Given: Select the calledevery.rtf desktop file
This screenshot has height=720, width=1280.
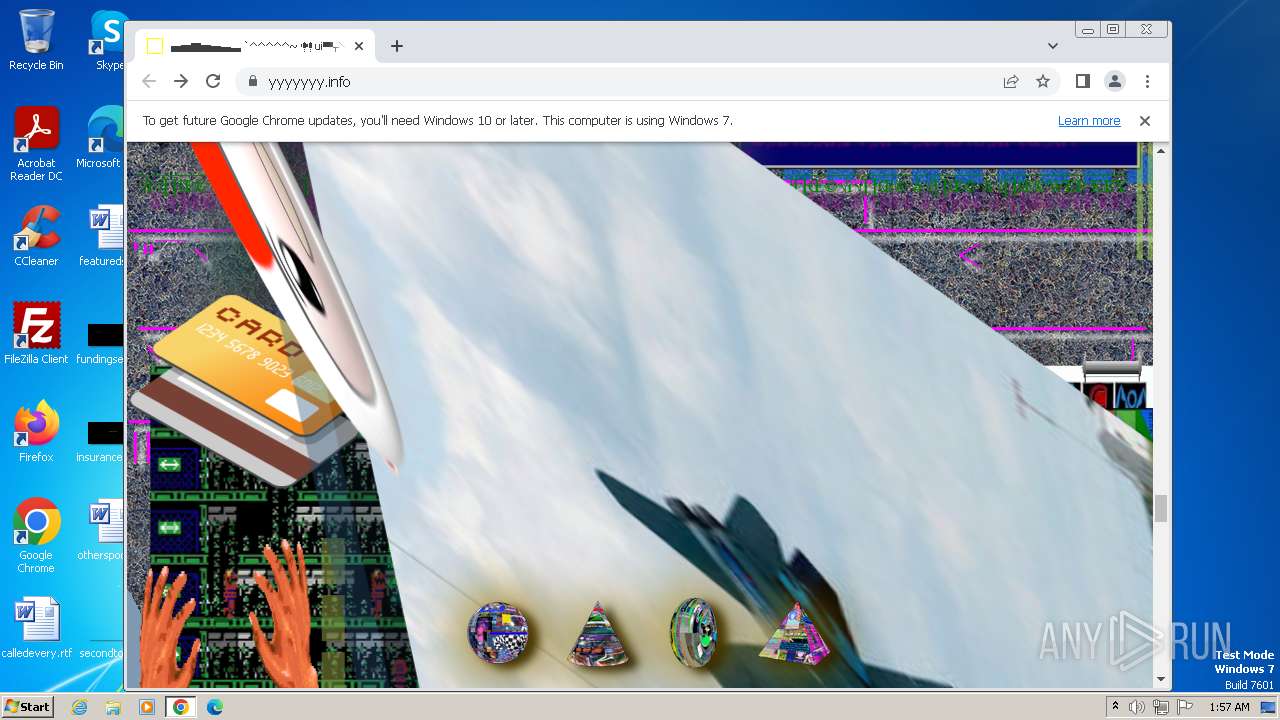Looking at the screenshot, I should pyautogui.click(x=36, y=628).
